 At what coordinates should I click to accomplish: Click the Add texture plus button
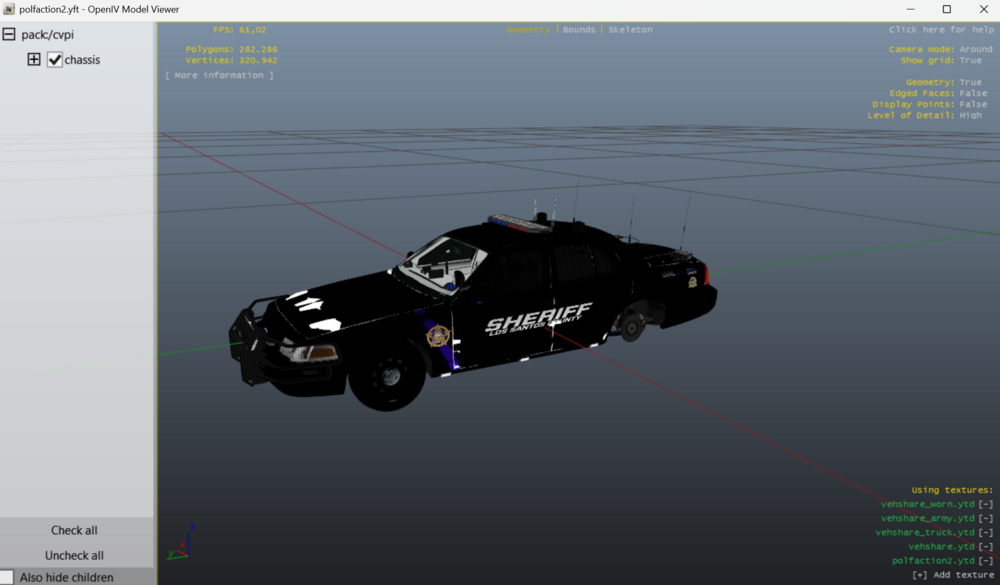920,575
